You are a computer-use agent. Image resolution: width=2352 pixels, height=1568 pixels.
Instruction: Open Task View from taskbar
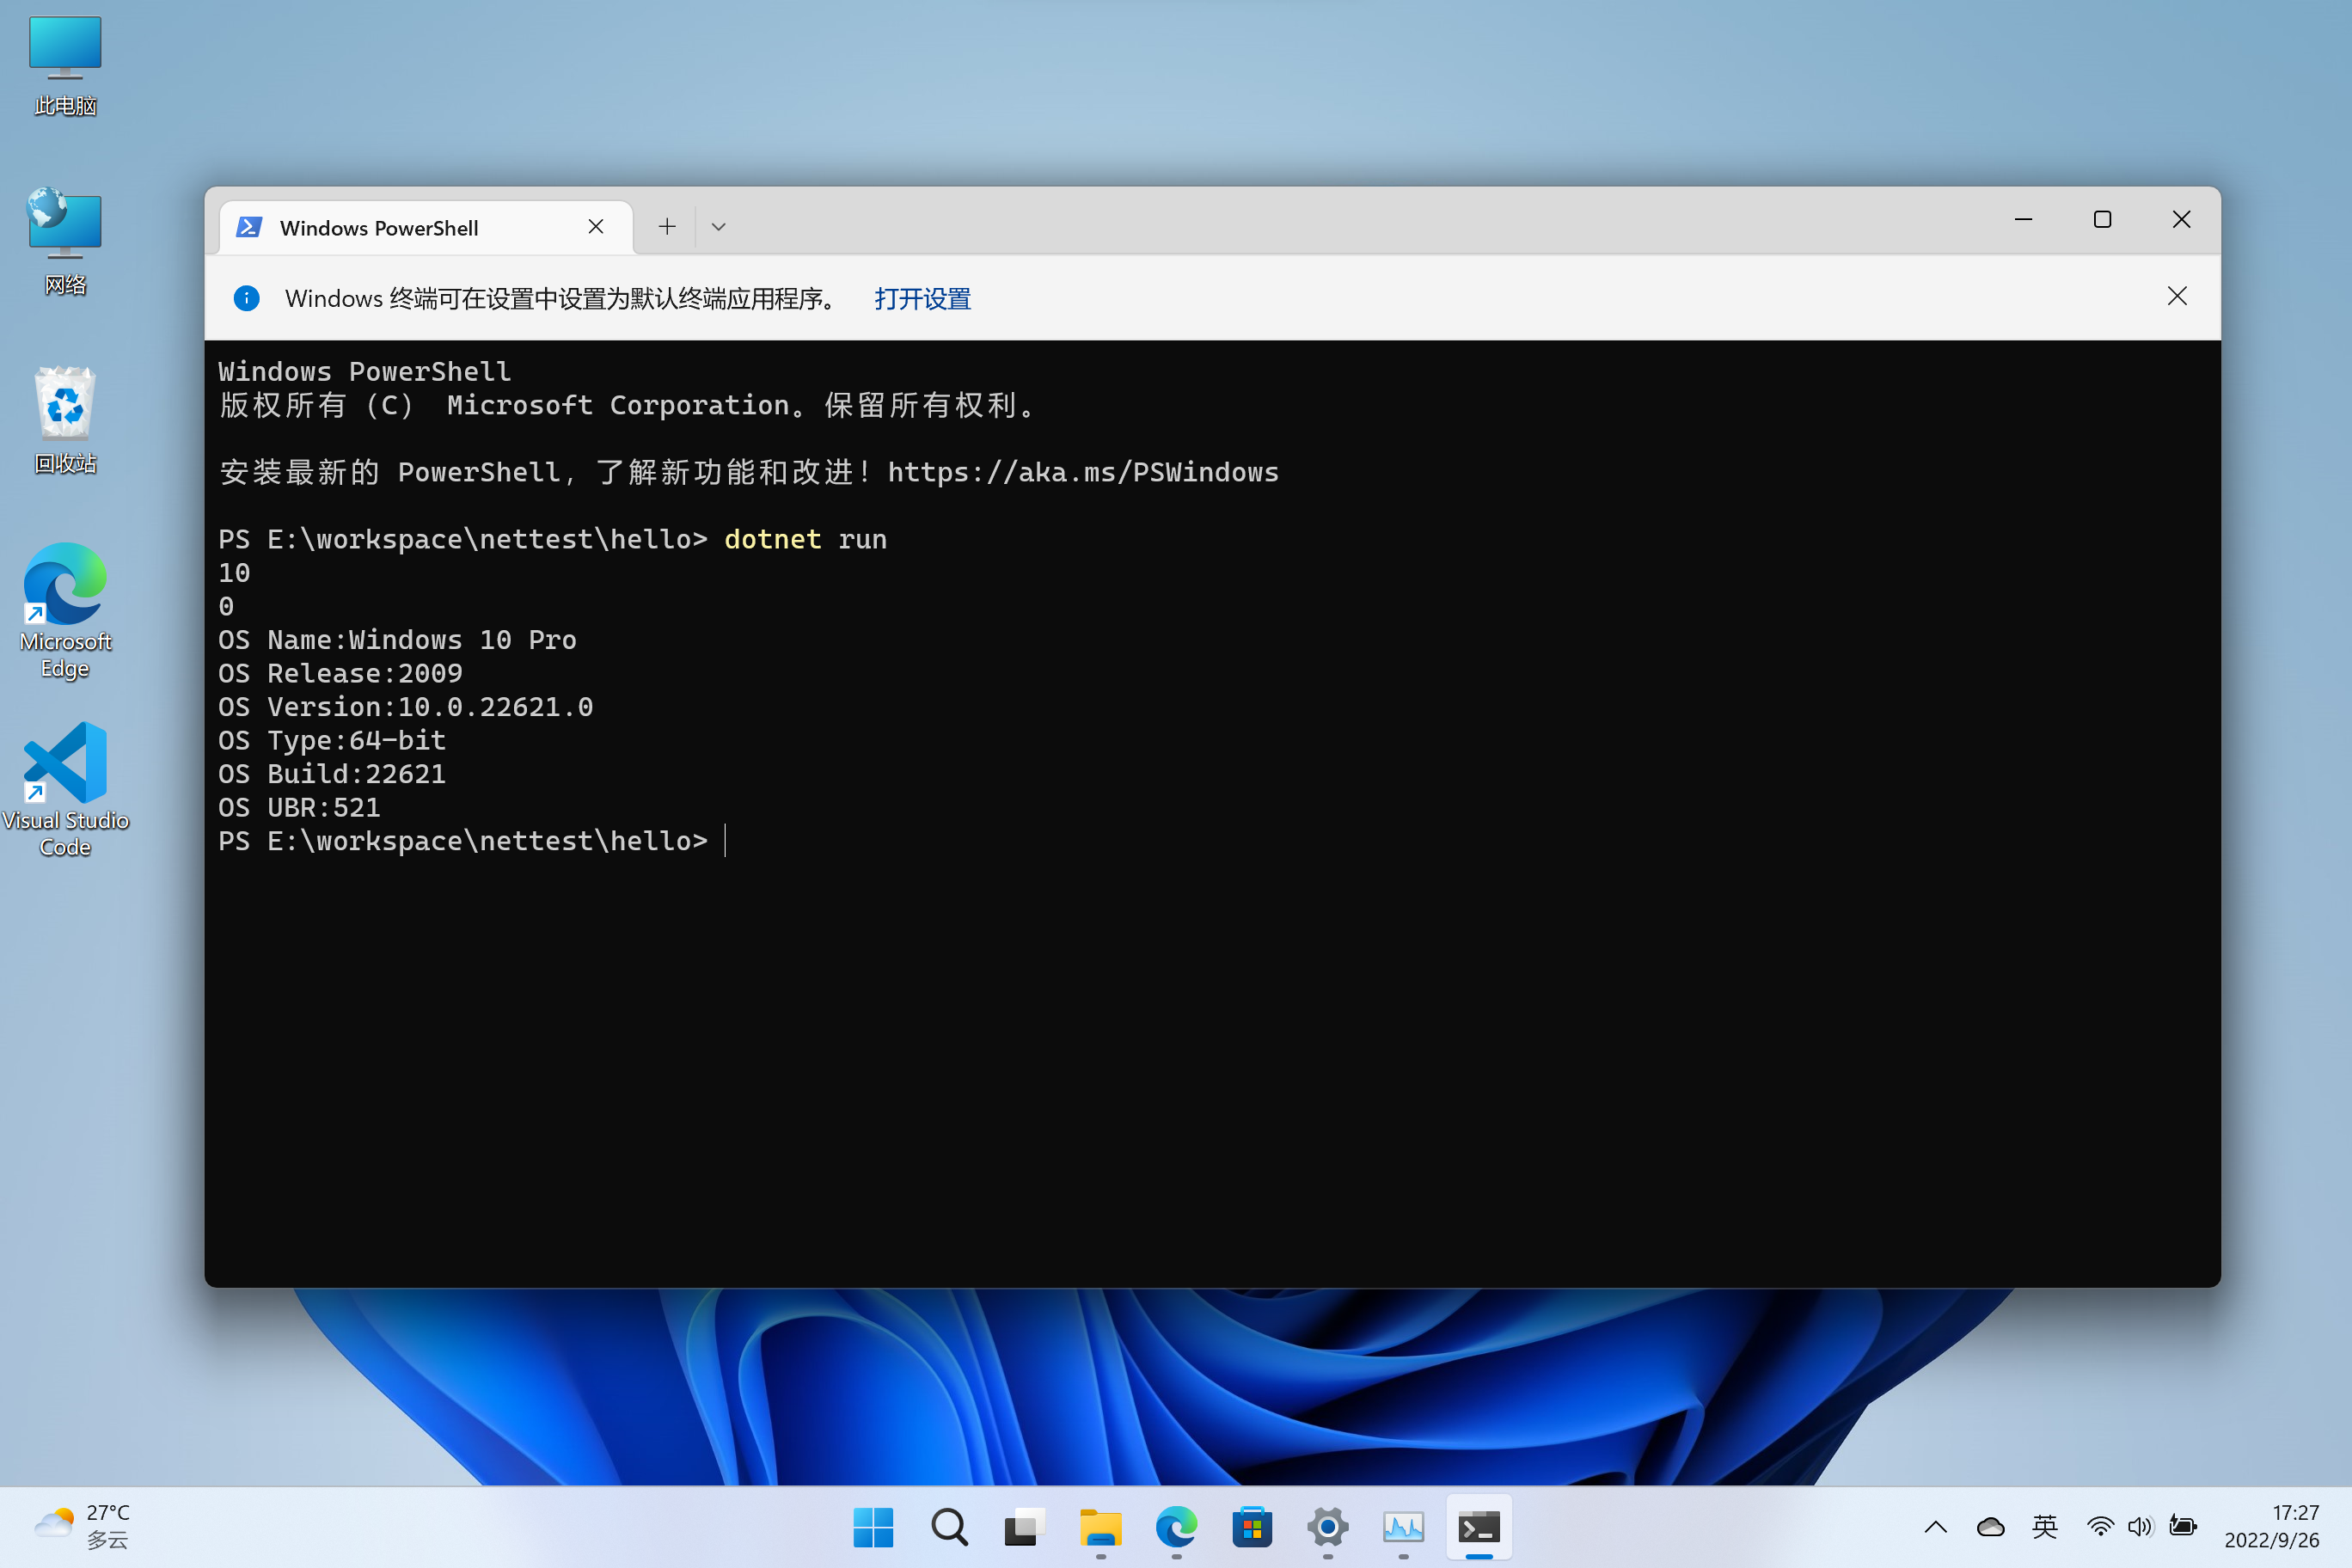[x=1024, y=1527]
